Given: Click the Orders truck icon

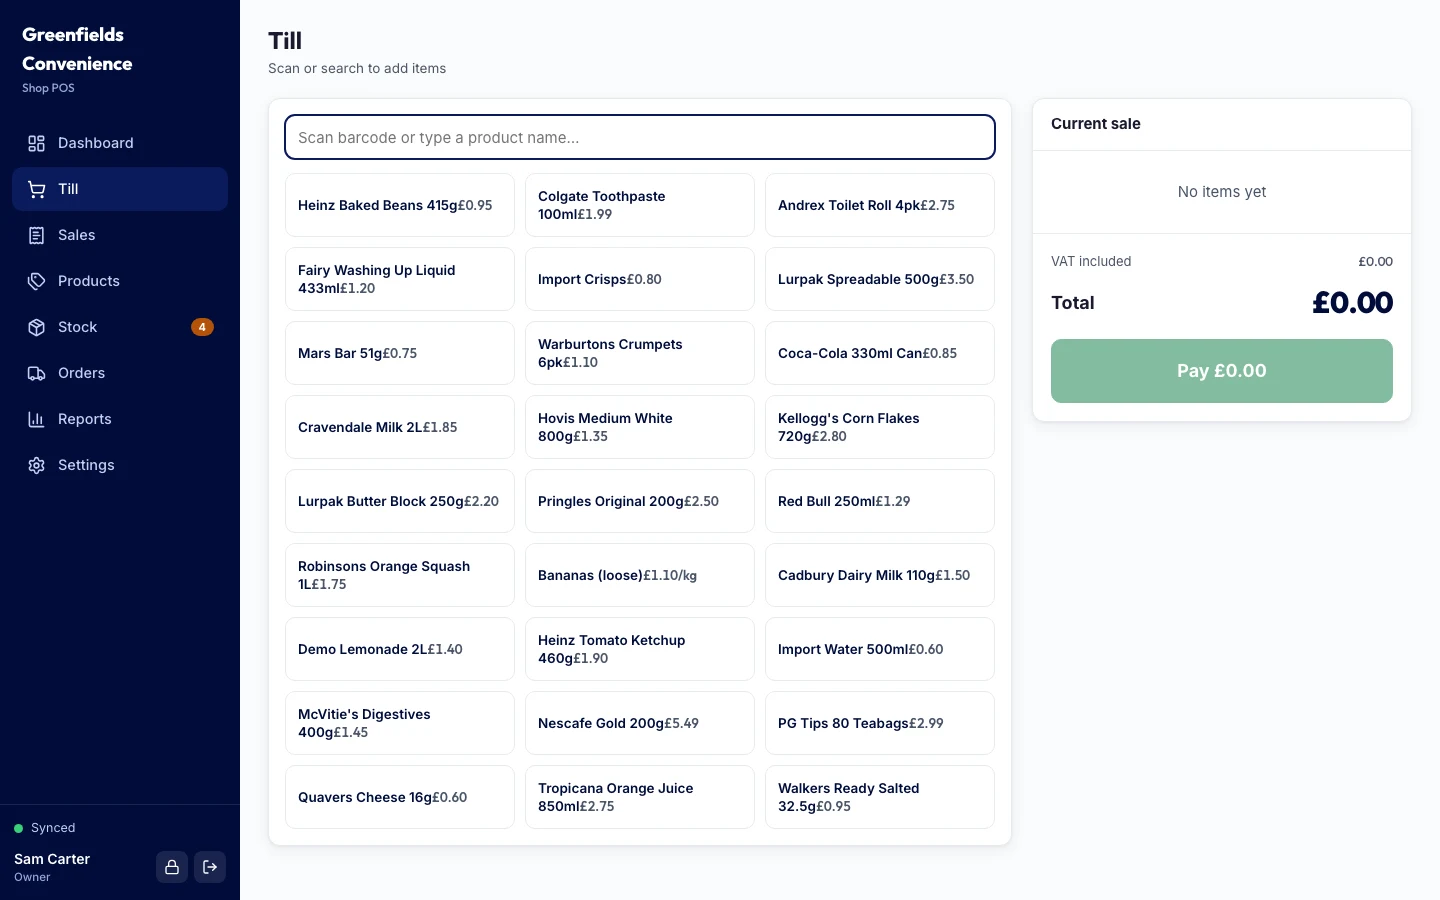Looking at the screenshot, I should coord(36,373).
